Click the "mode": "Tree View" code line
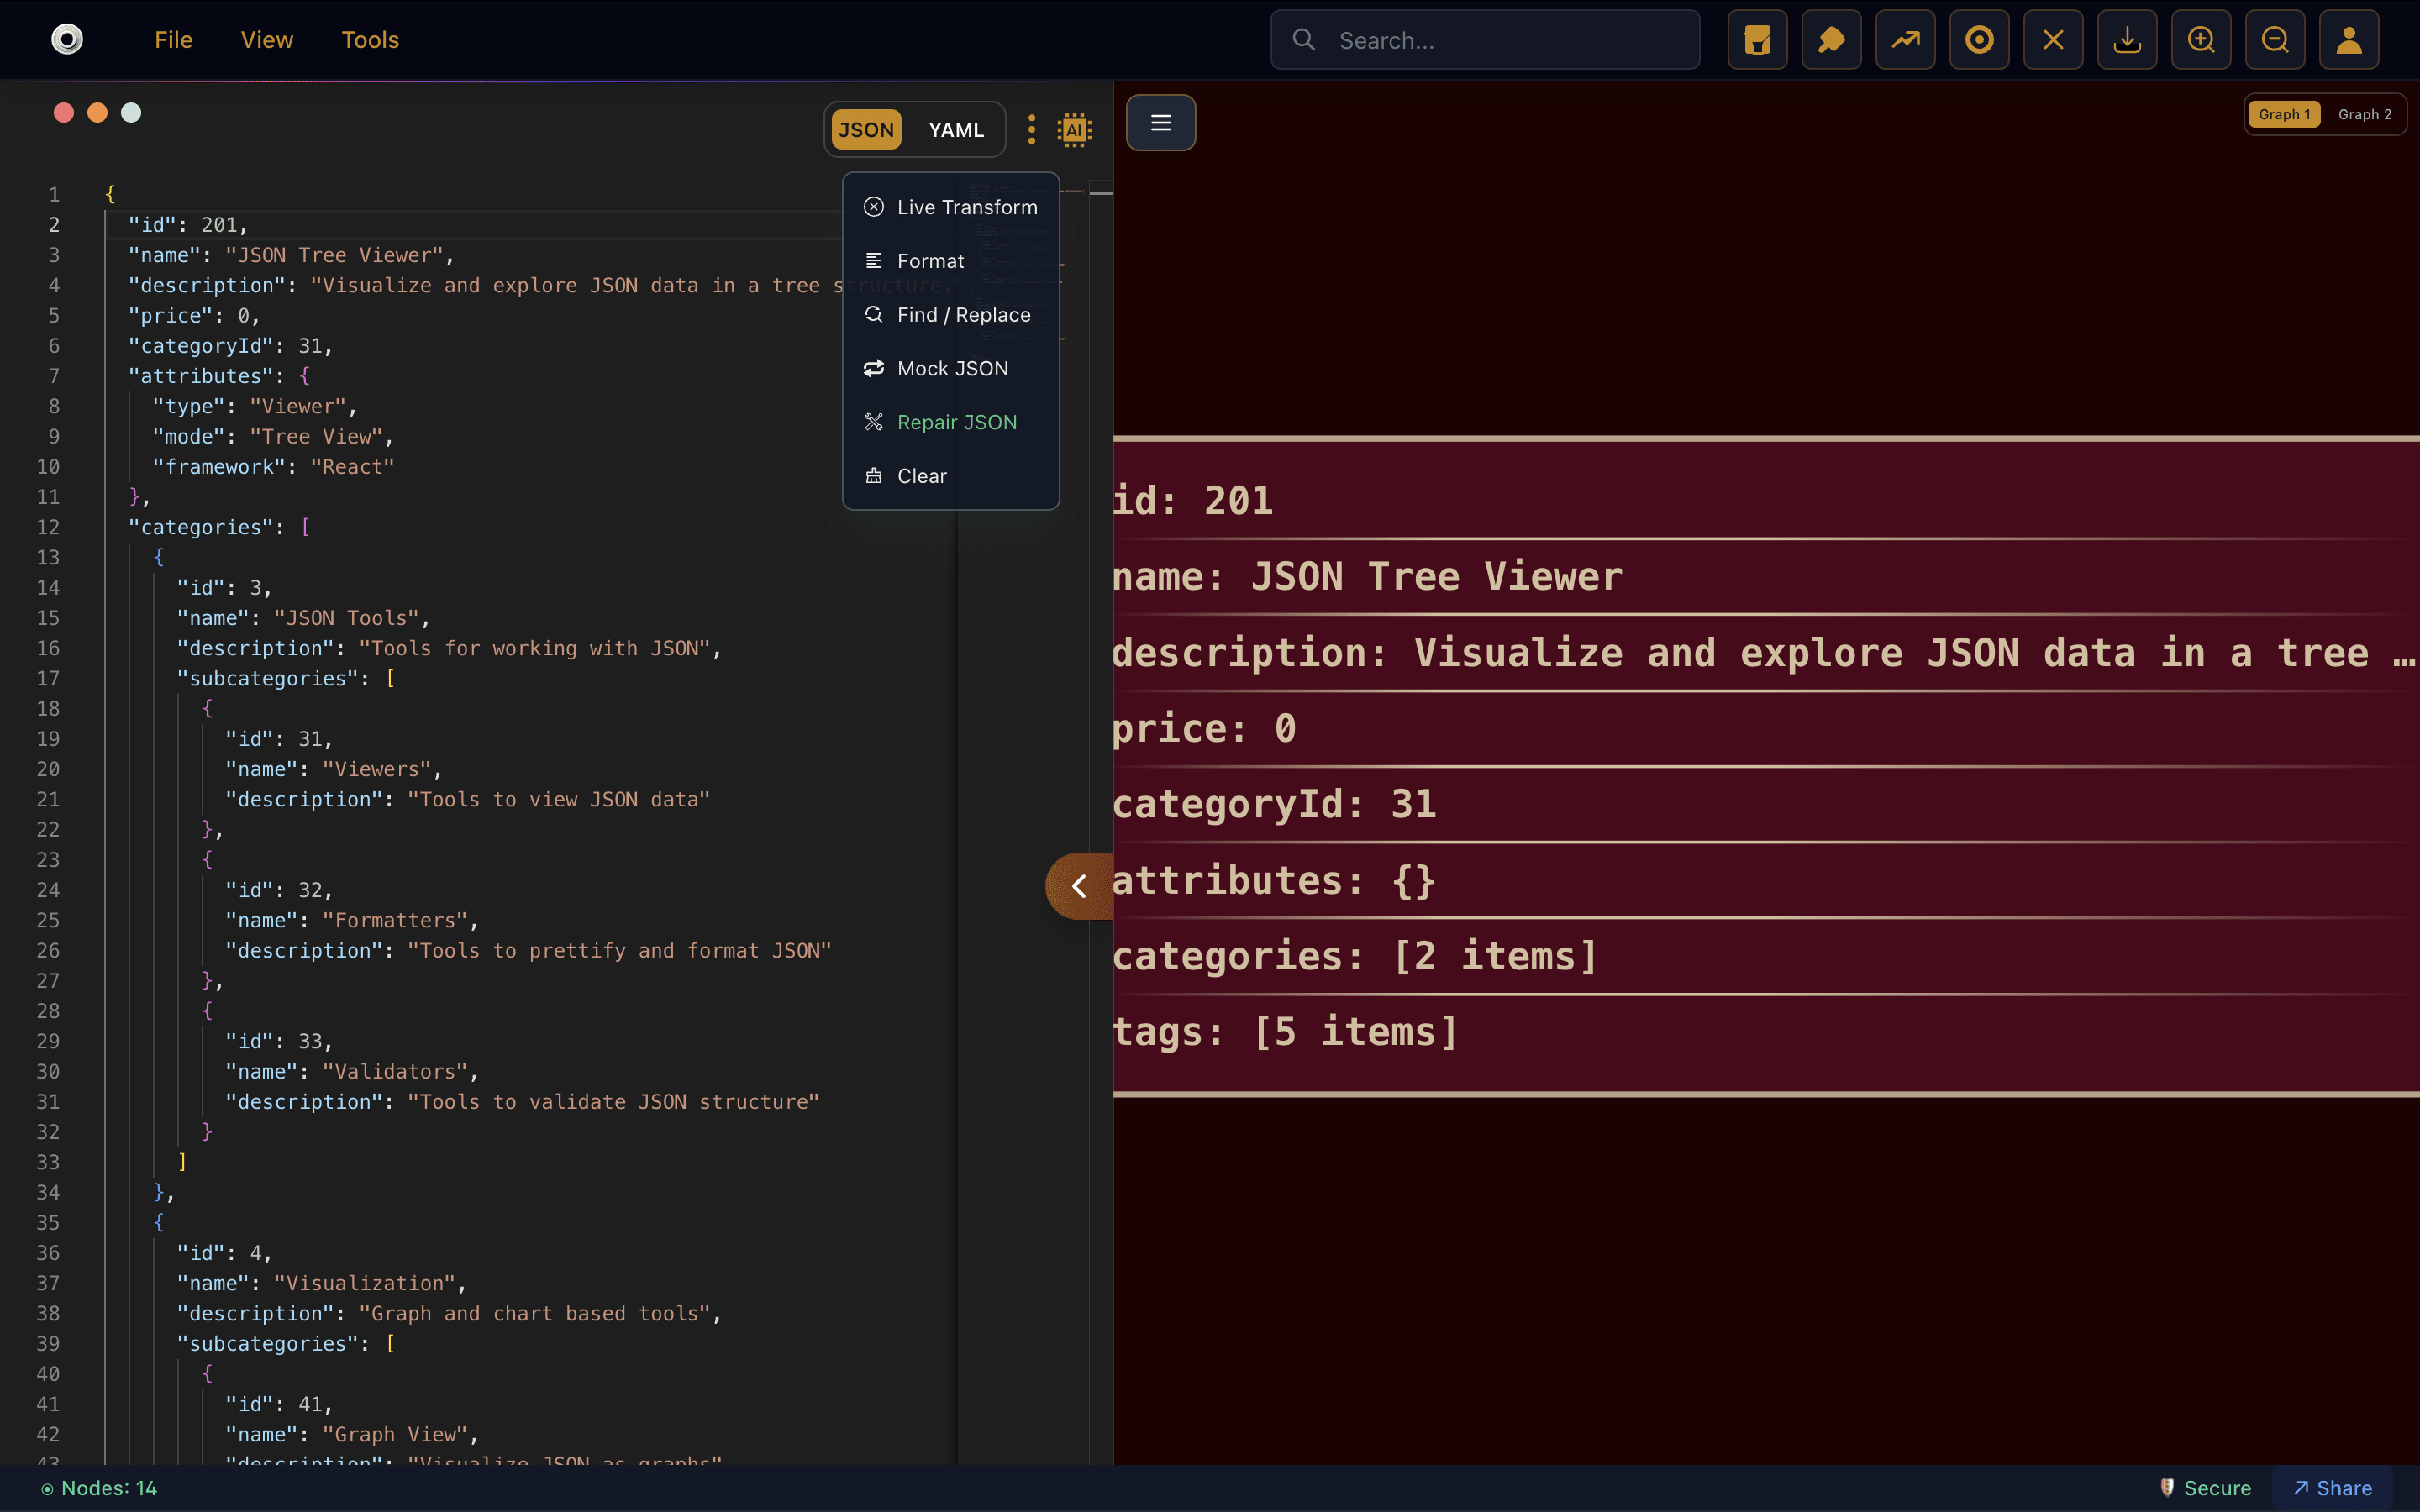 coord(273,437)
